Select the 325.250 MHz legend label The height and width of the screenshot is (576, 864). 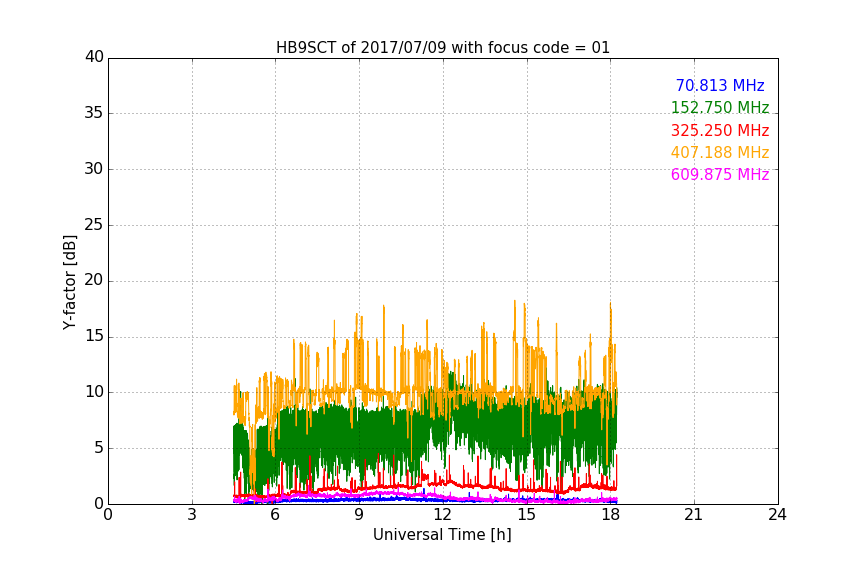[x=720, y=130]
